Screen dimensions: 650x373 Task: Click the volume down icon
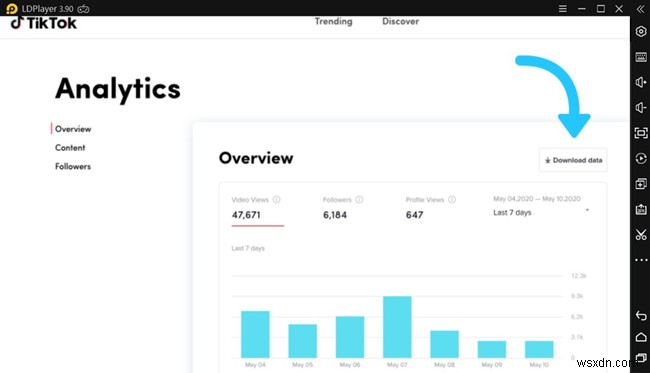tap(641, 108)
